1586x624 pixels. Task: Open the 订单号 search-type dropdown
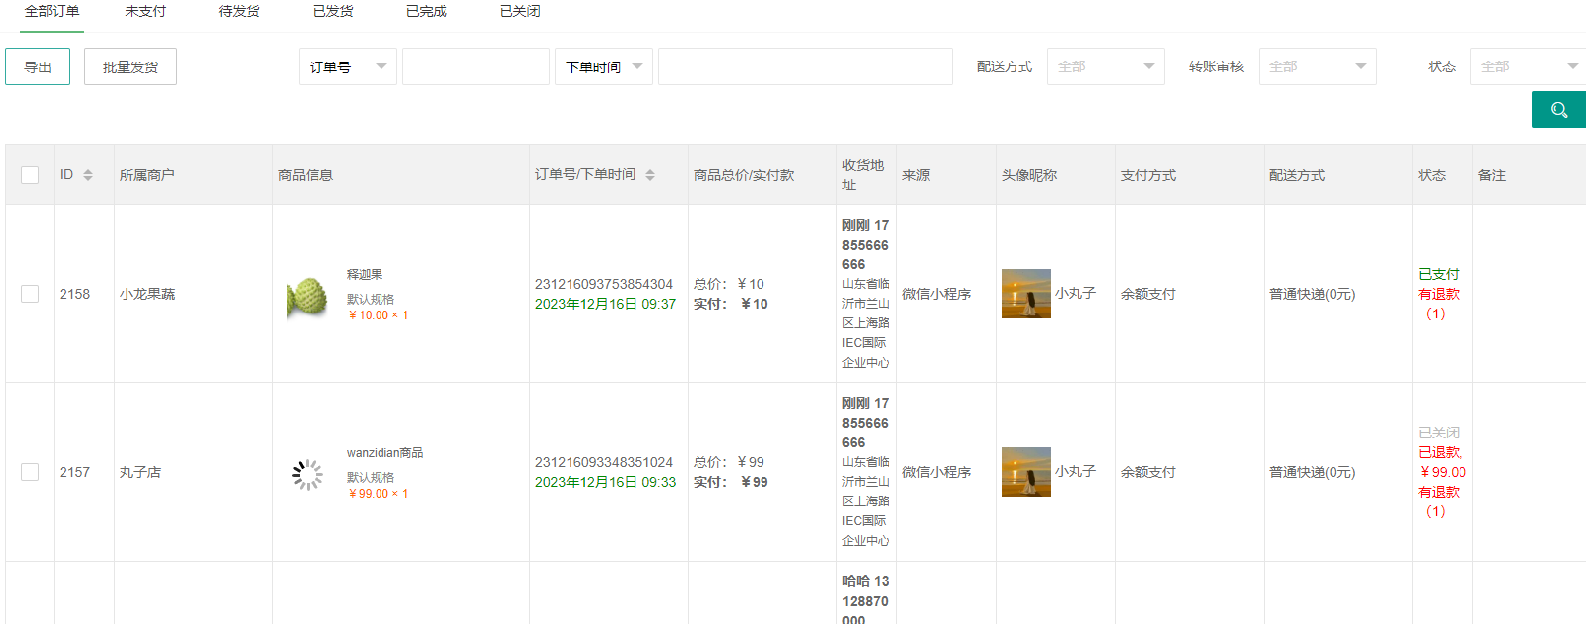(347, 67)
